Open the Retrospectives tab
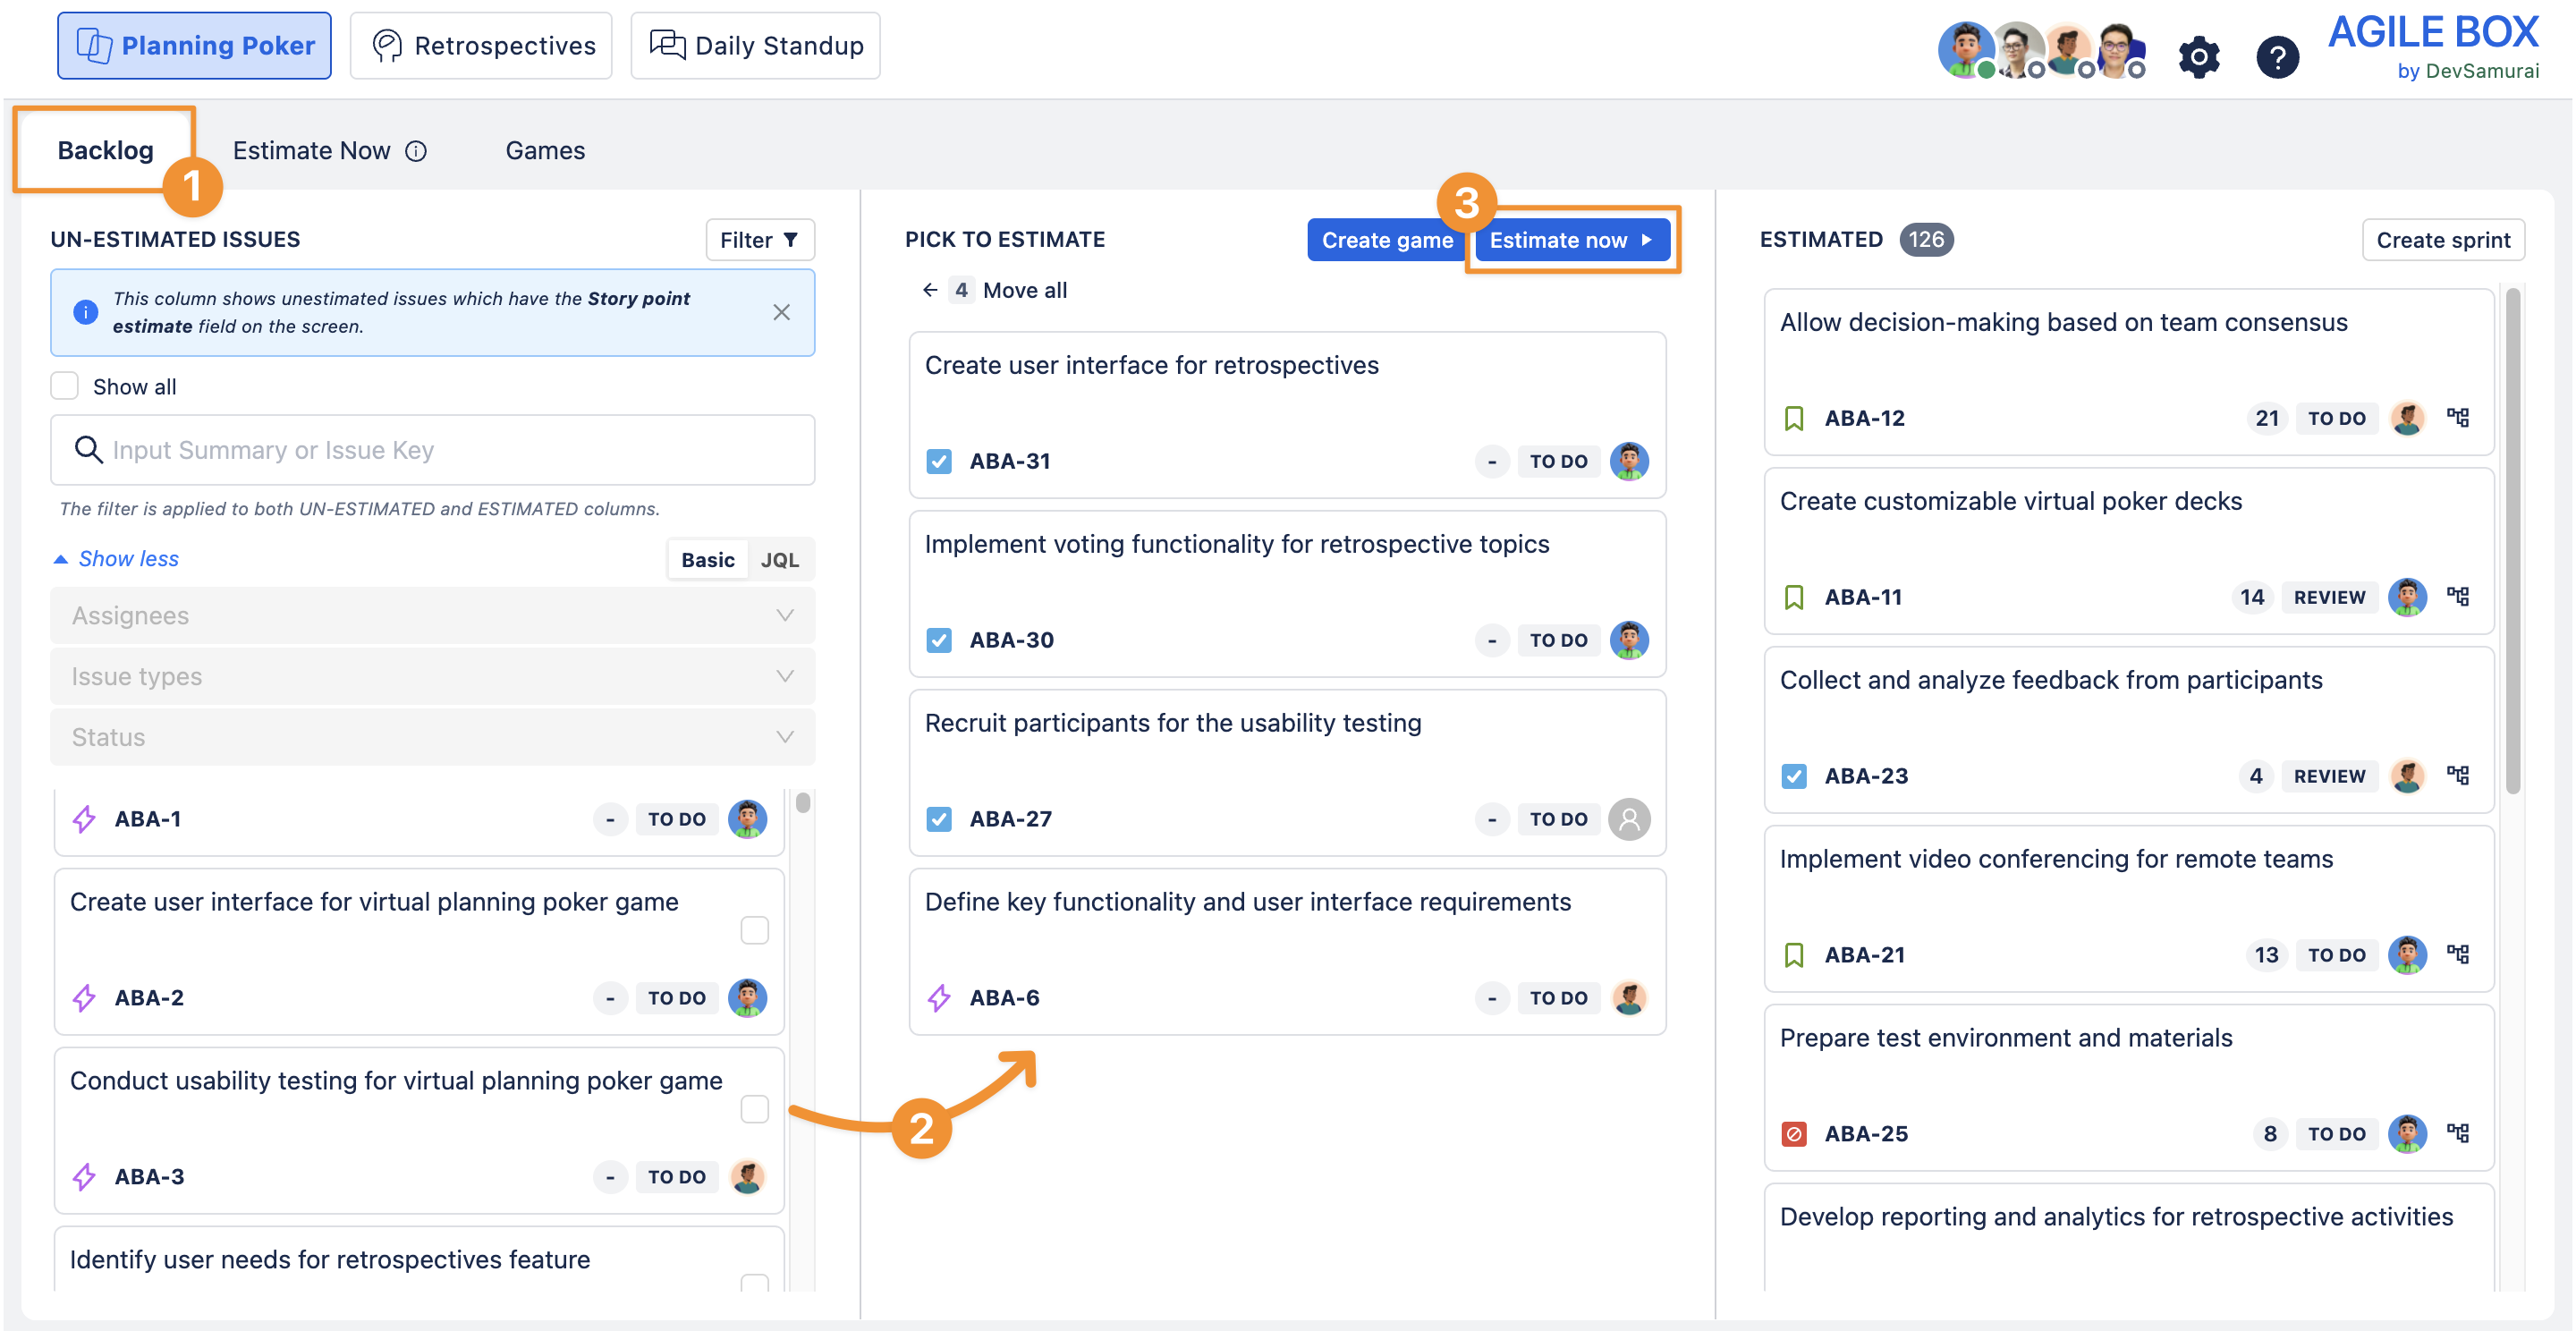The width and height of the screenshot is (2576, 1331). point(481,46)
